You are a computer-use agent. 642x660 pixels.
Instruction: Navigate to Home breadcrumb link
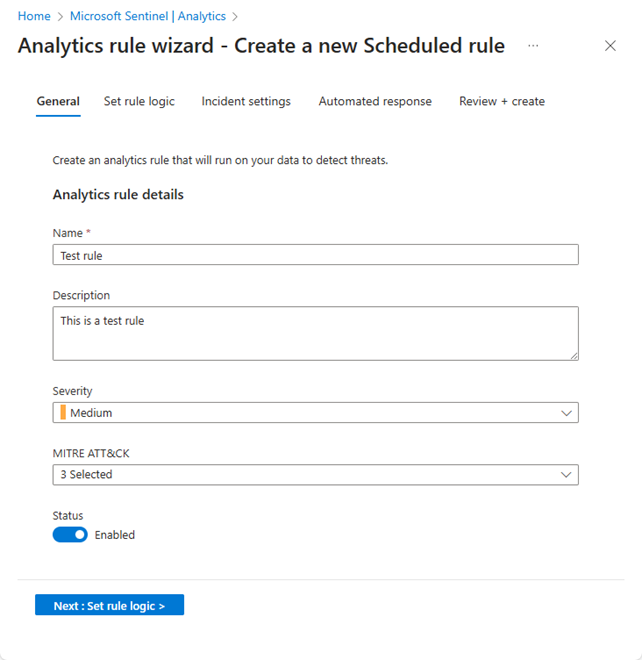[x=34, y=17]
